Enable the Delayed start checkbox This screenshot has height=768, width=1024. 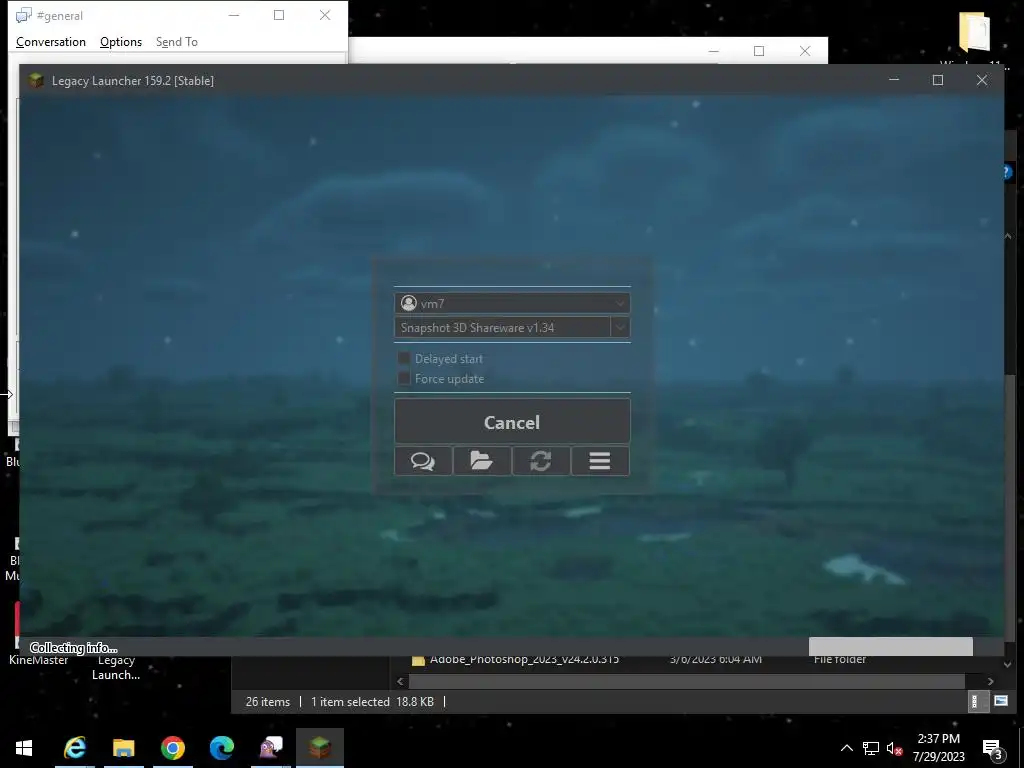[x=404, y=359]
